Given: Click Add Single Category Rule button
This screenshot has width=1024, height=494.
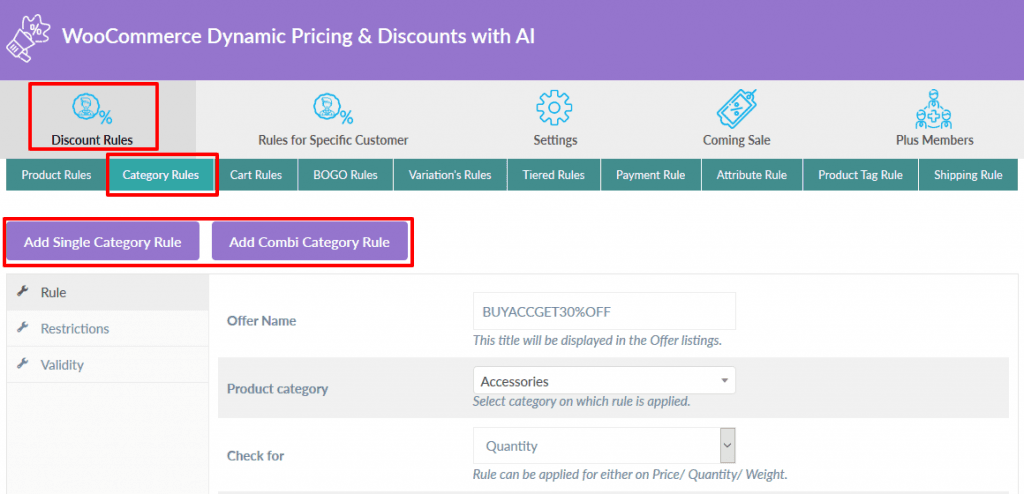Looking at the screenshot, I should tap(103, 242).
